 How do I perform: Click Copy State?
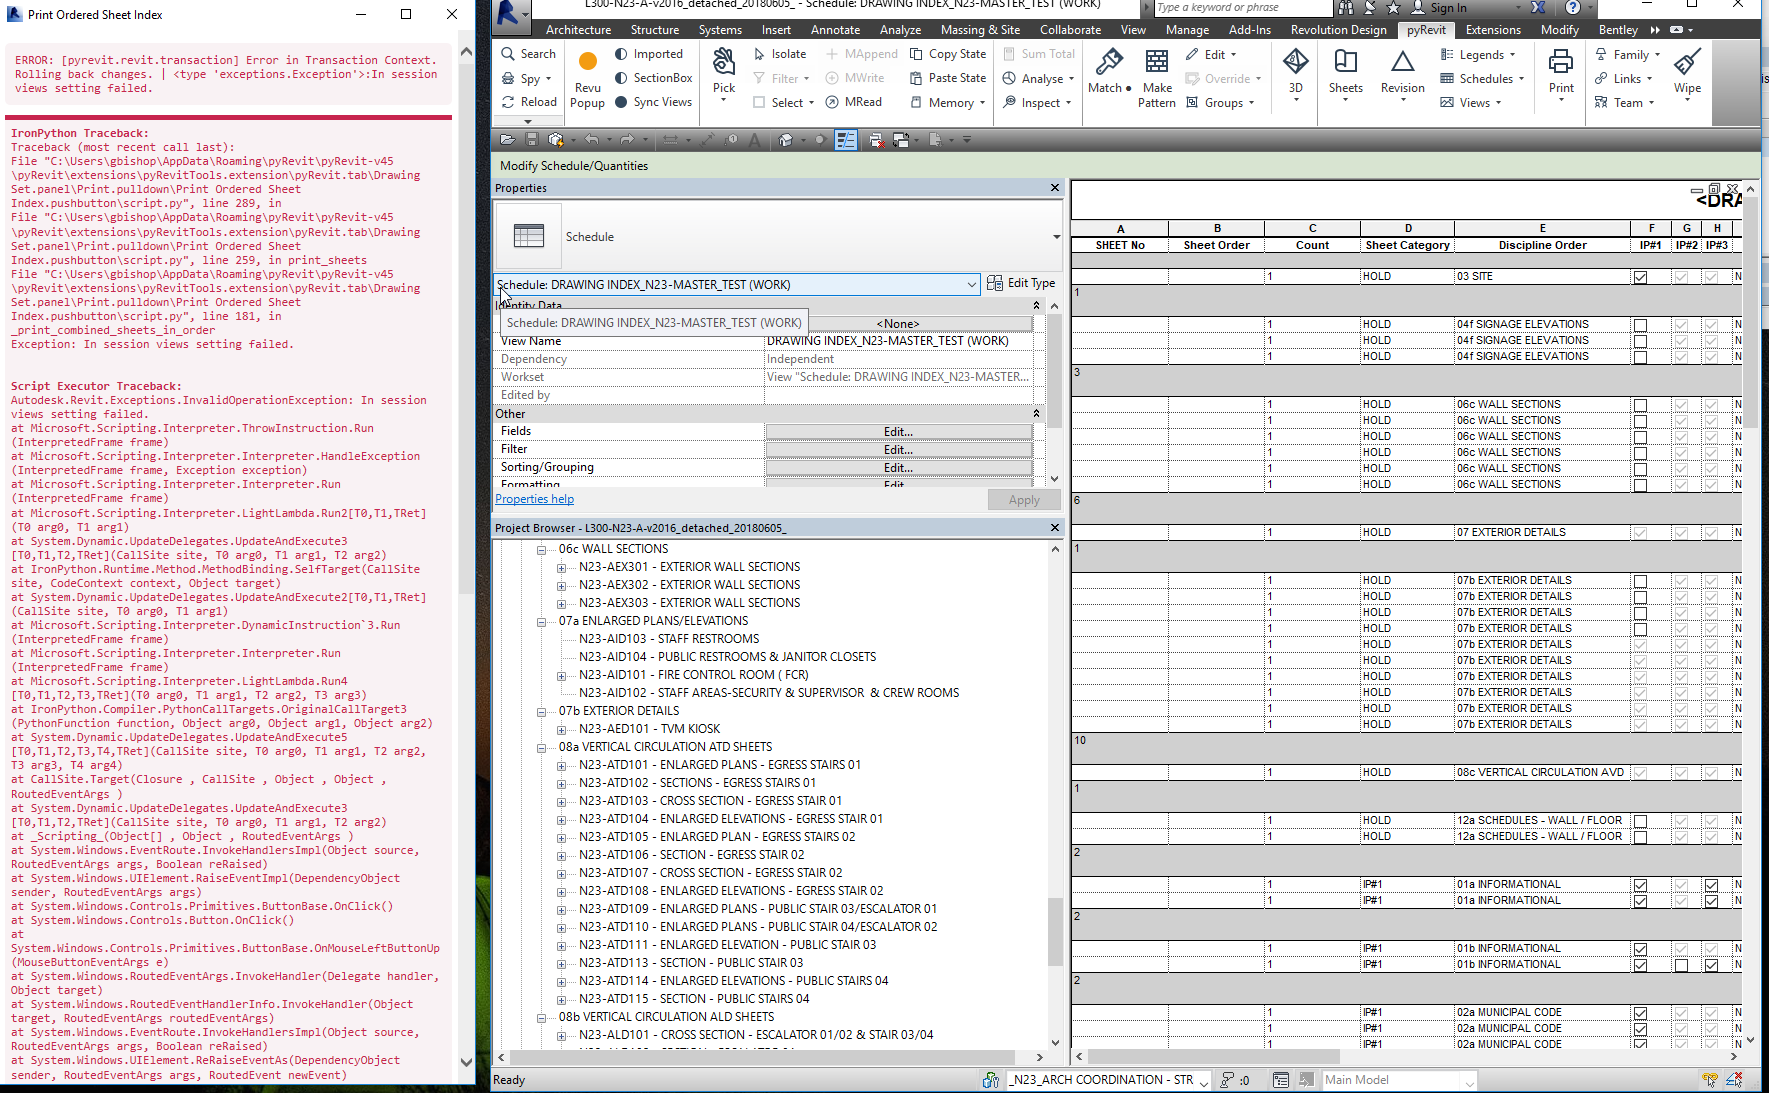point(947,54)
